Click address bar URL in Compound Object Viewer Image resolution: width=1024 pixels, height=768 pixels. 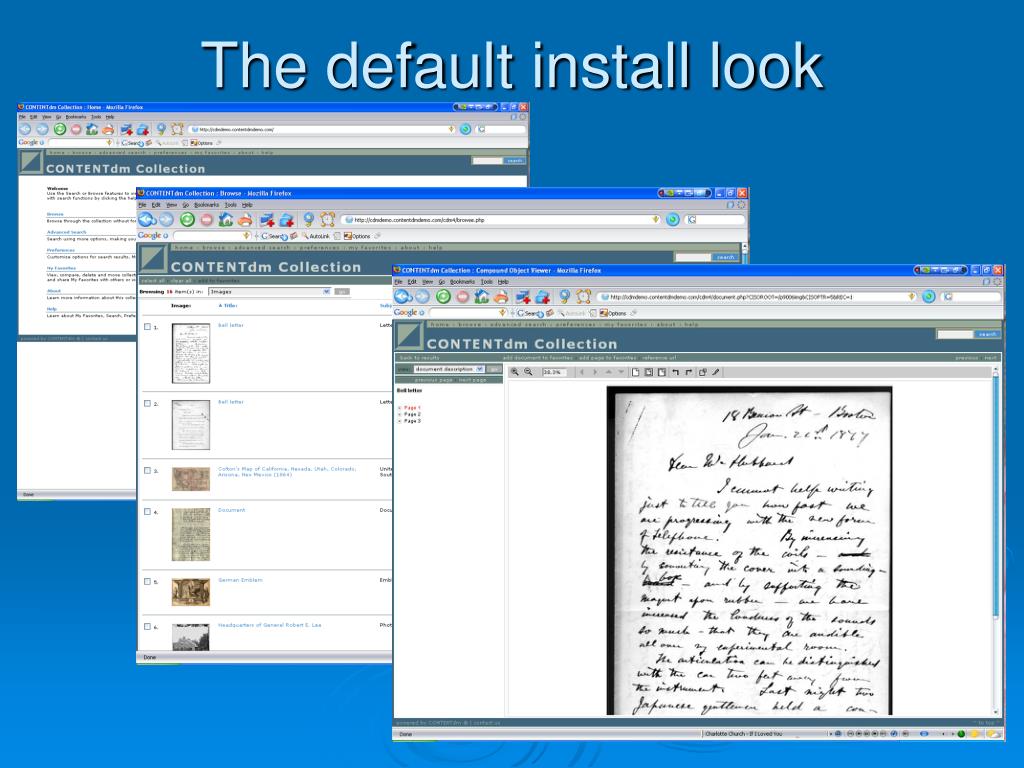click(731, 297)
